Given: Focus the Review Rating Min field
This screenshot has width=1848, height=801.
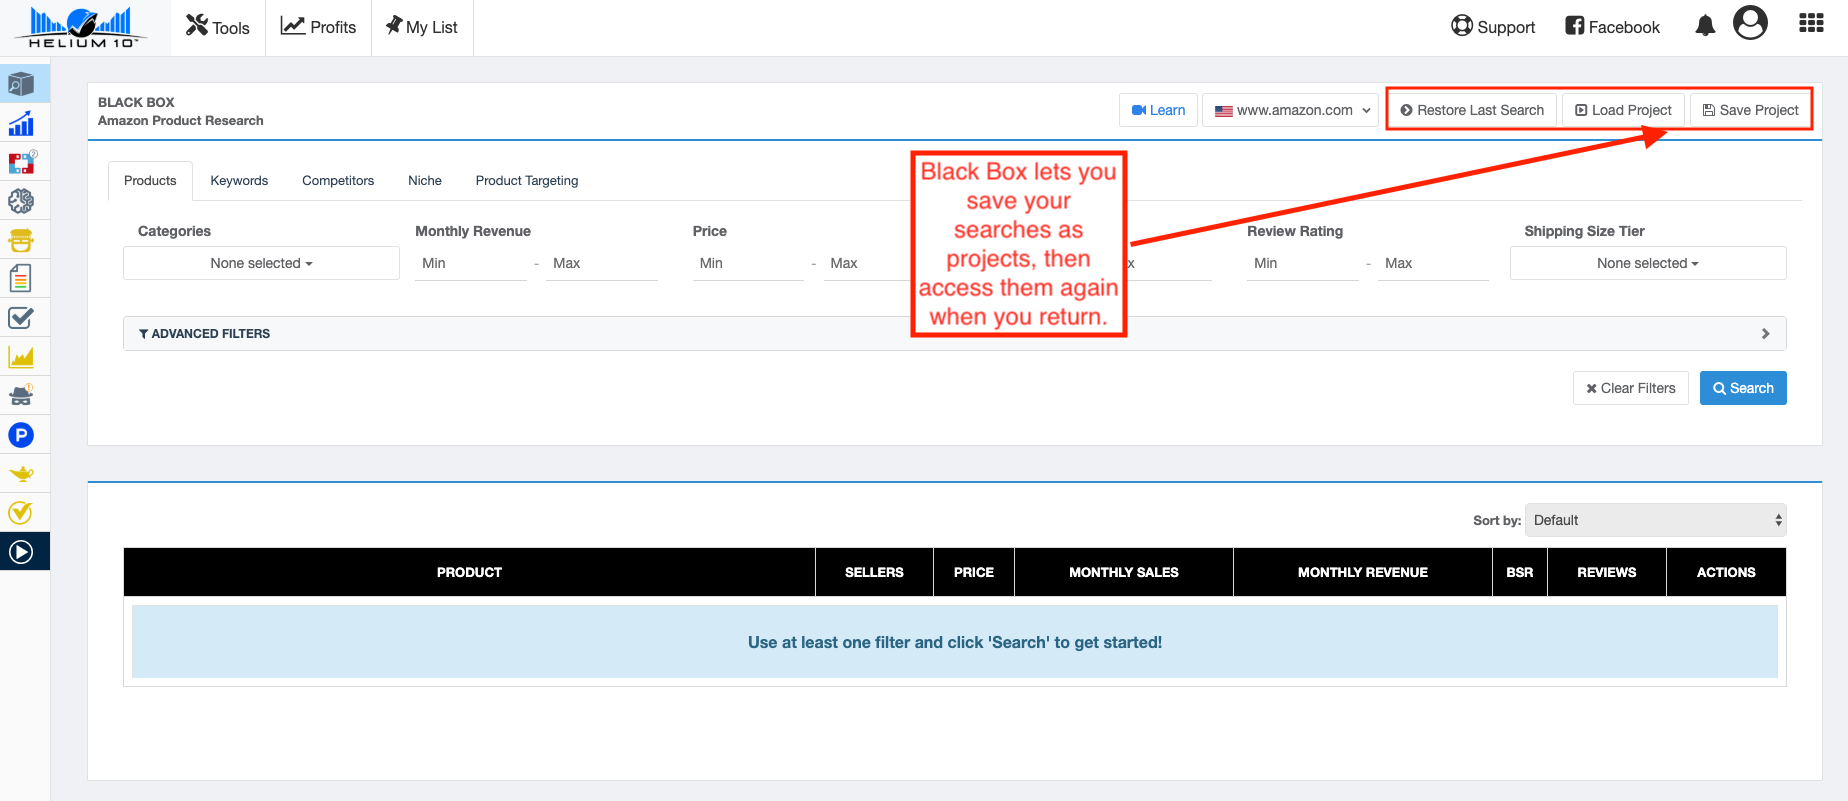Looking at the screenshot, I should (1303, 263).
